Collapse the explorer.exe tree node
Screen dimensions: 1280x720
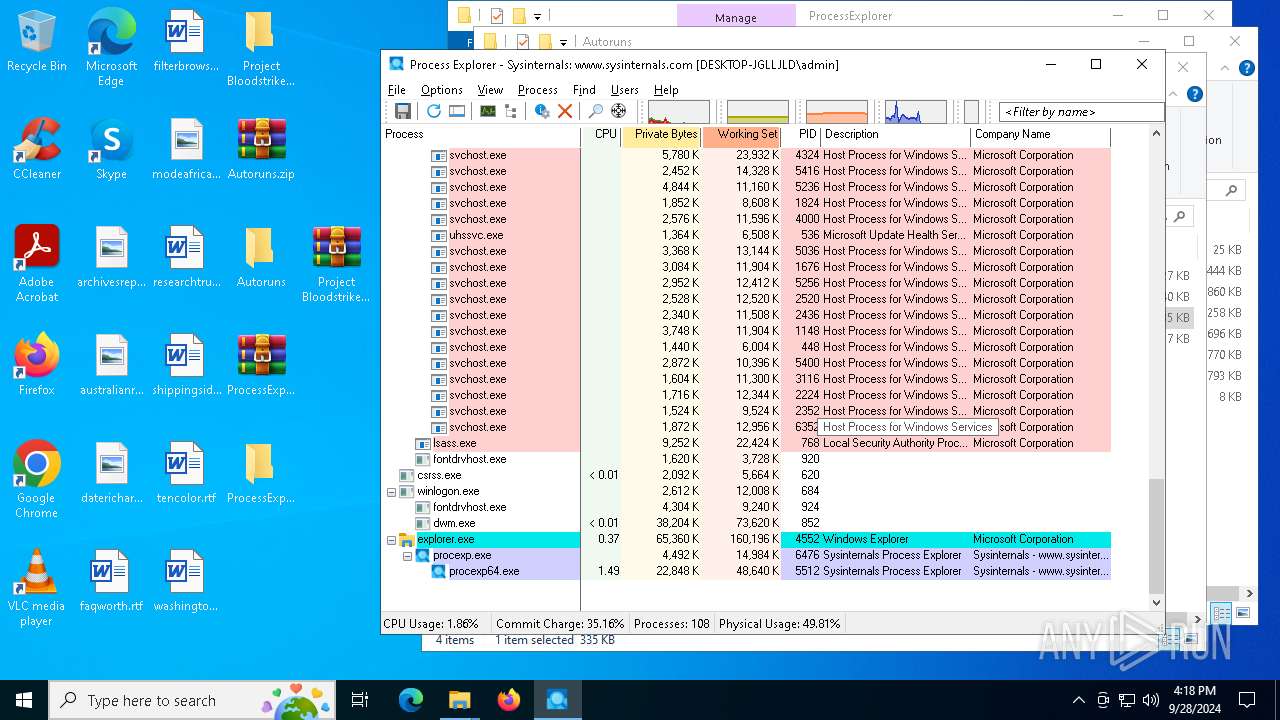tap(392, 539)
